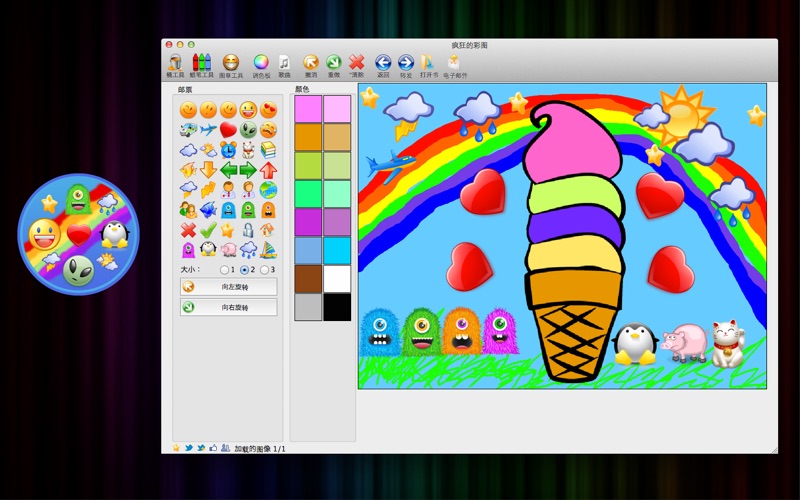Screen dimensions: 800x500
Task: Pick the dark purple color swatch
Action: pos(308,222)
